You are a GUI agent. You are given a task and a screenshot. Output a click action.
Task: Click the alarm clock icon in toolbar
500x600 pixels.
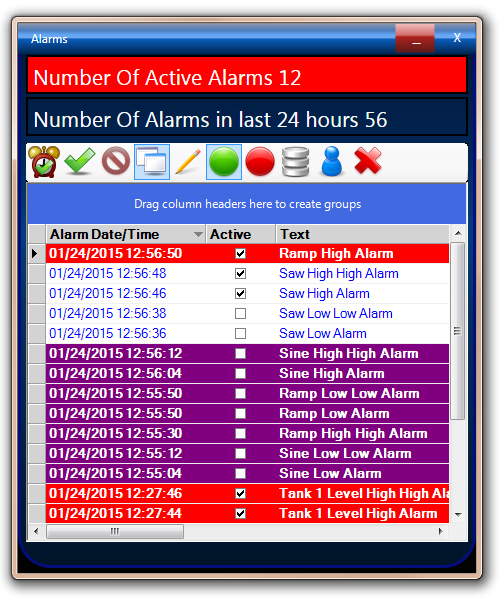point(44,162)
